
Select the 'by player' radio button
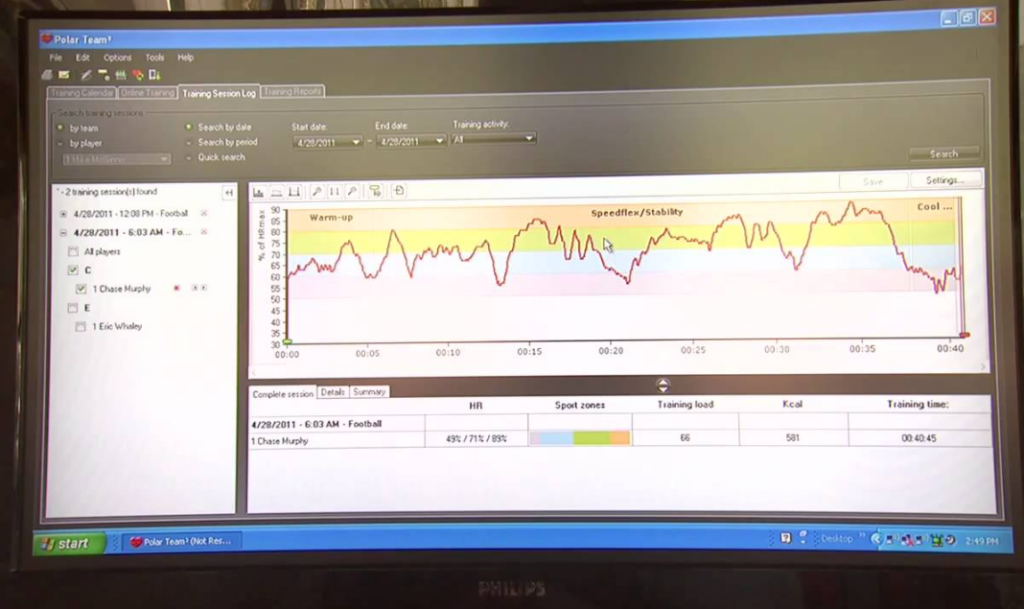[x=60, y=144]
